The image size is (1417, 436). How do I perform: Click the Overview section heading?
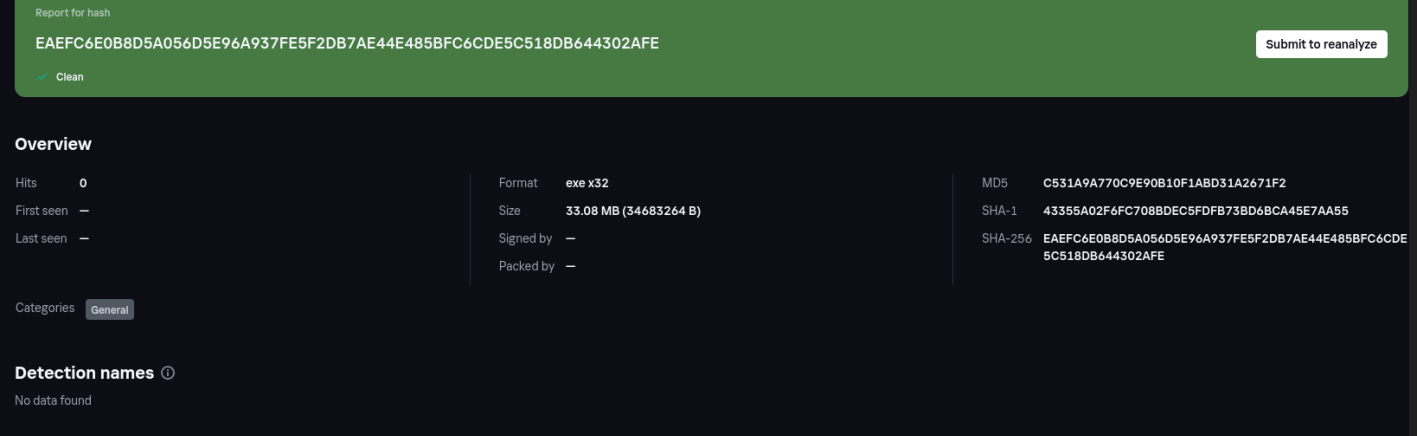click(53, 144)
